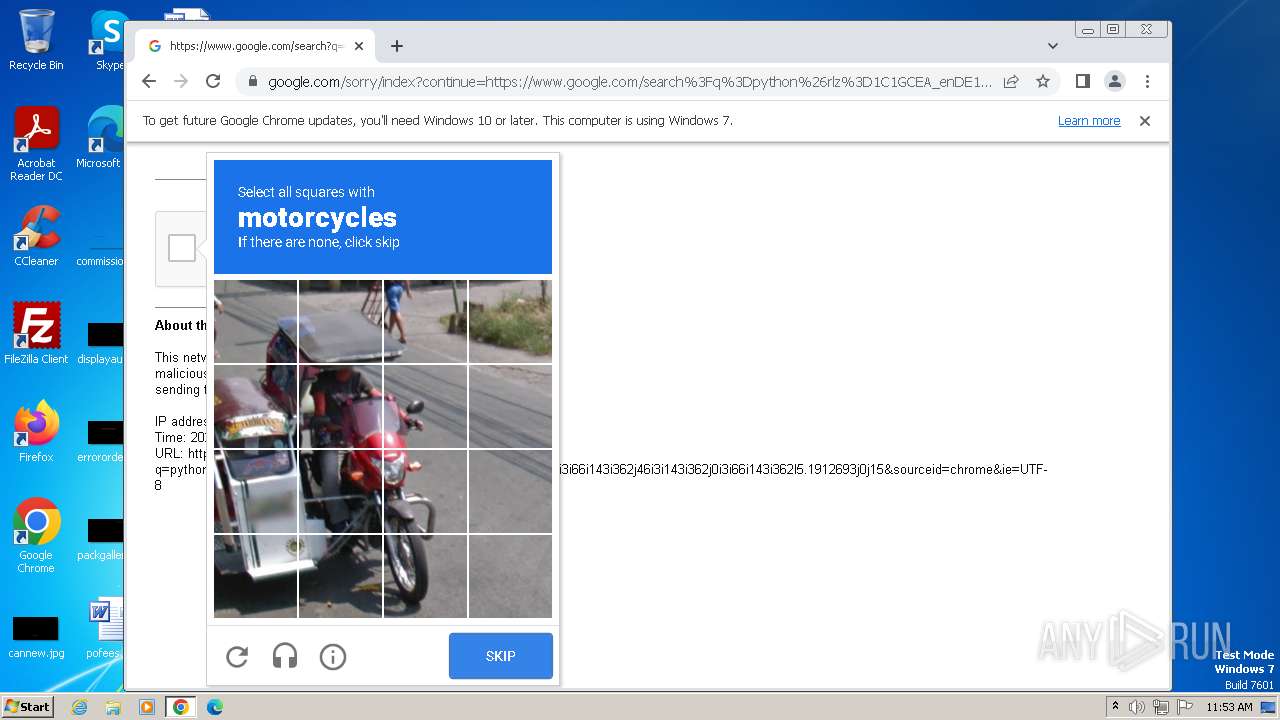Open Recycle Bin on desktop
The image size is (1280, 720).
36,40
